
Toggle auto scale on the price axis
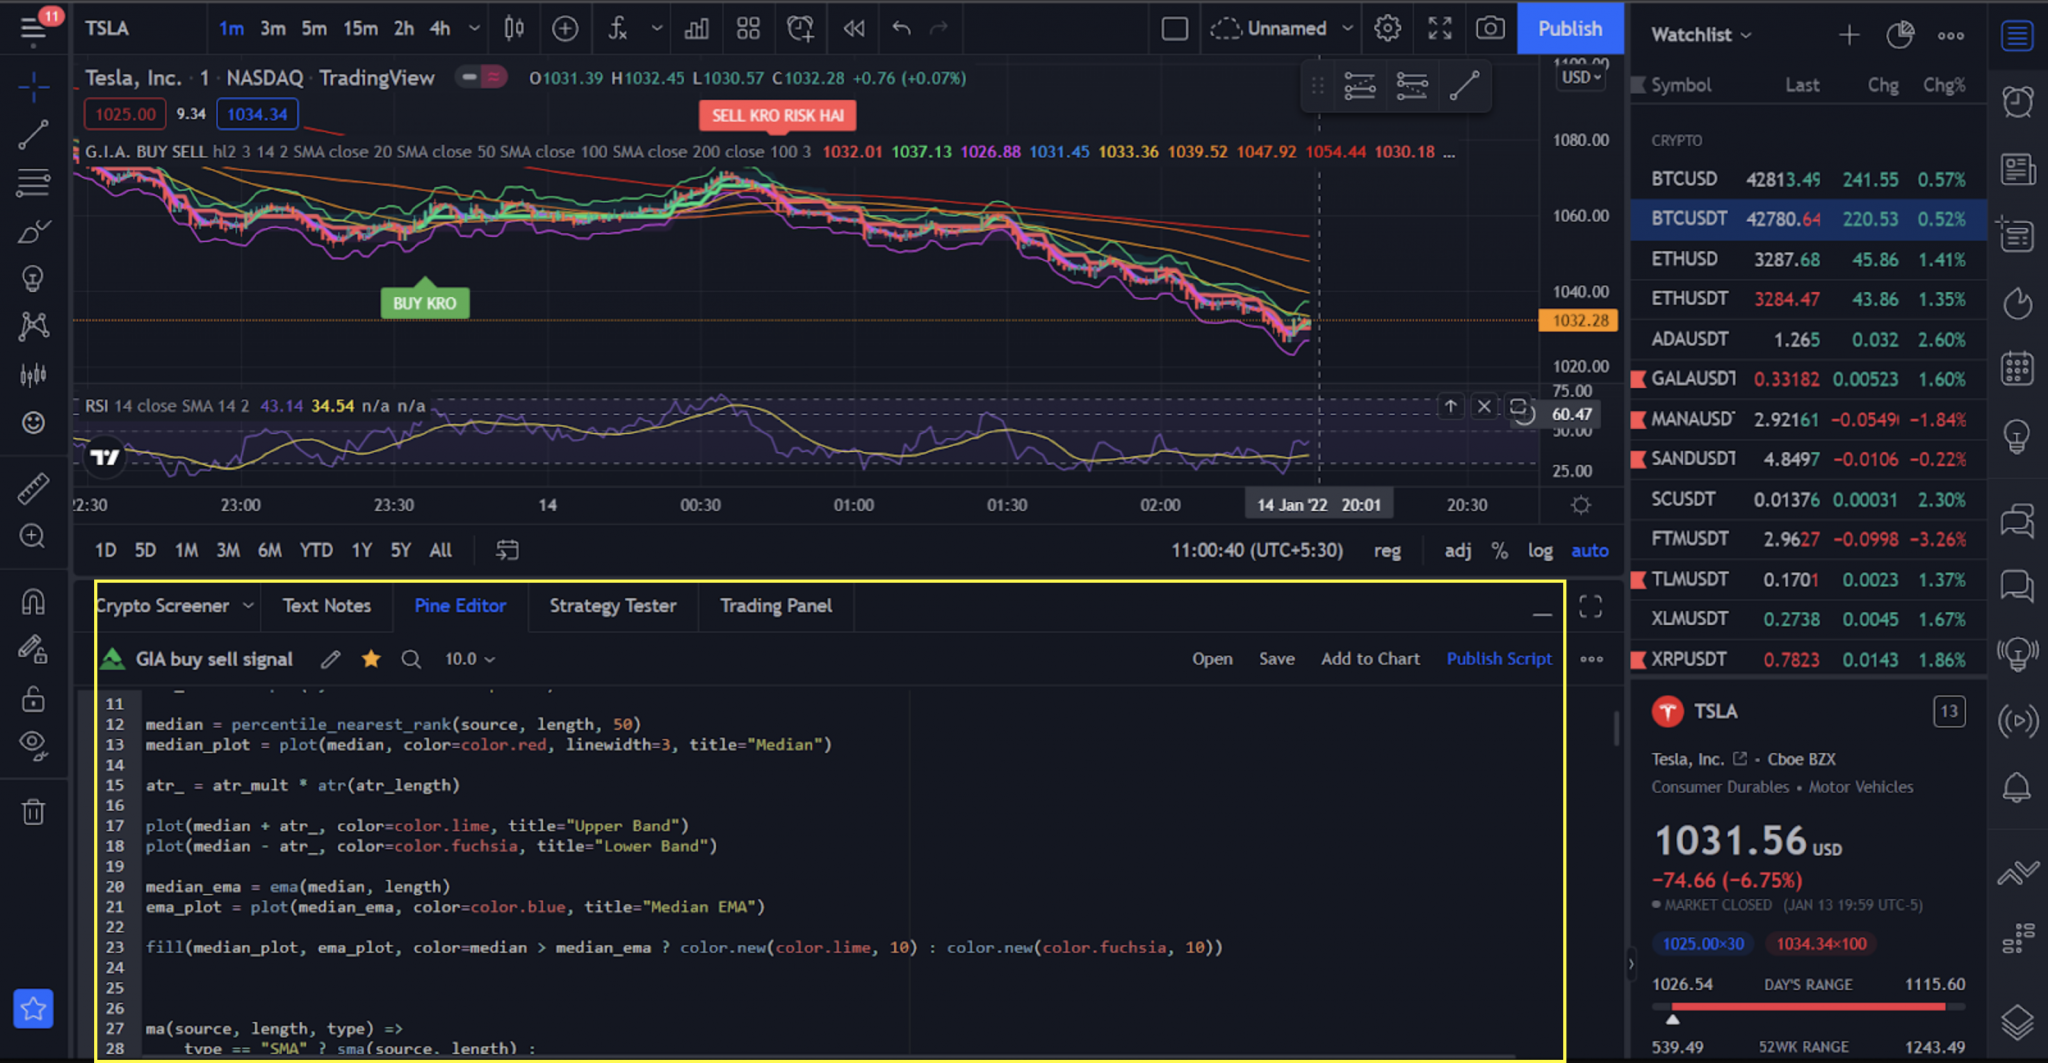coord(1590,550)
